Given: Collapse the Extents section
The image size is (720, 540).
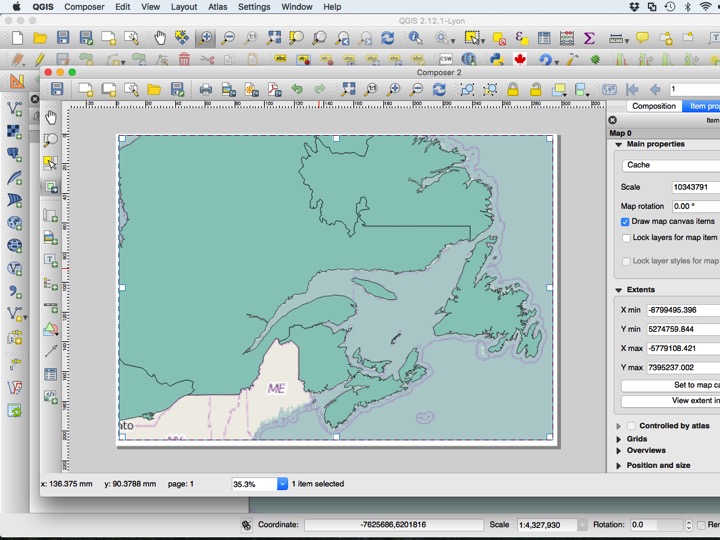Looking at the screenshot, I should tap(619, 290).
